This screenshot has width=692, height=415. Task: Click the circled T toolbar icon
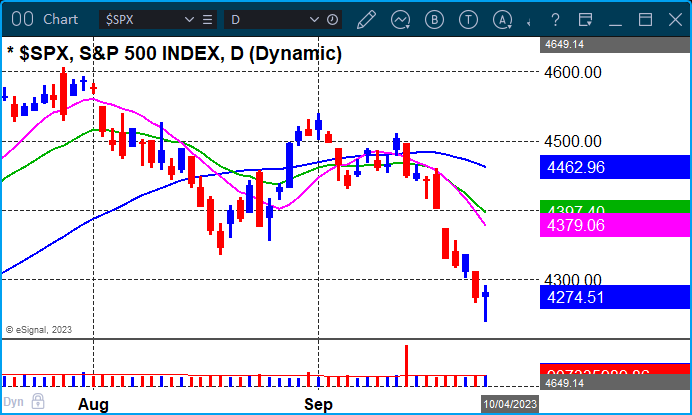tap(468, 20)
